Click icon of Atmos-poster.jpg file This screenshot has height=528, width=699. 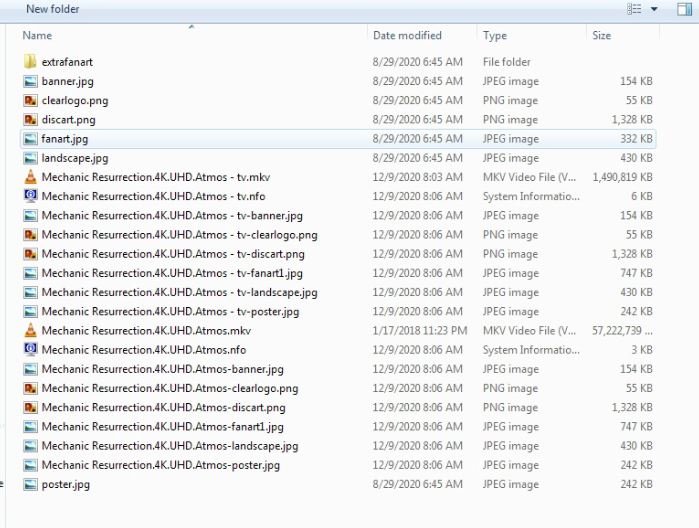point(30,465)
